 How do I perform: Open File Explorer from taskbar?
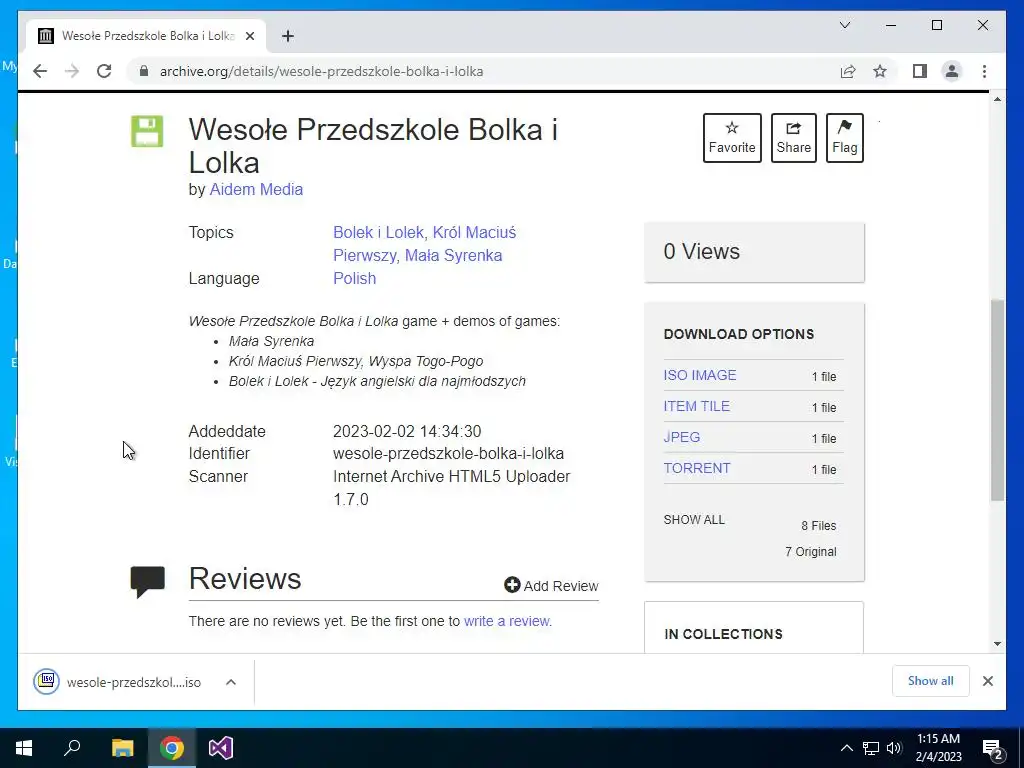(122, 748)
